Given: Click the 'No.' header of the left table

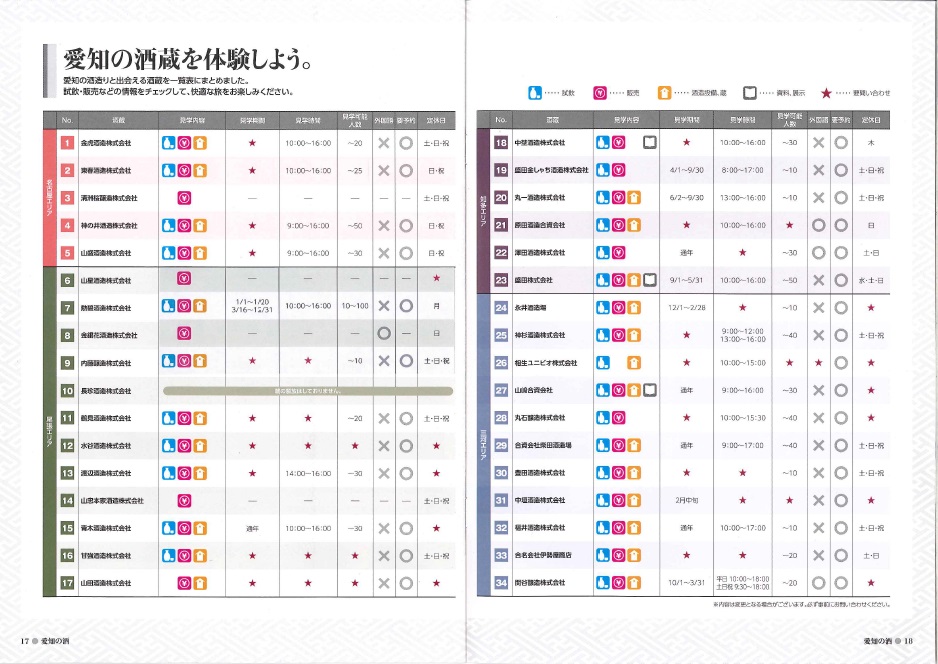Looking at the screenshot, I should pos(67,120).
